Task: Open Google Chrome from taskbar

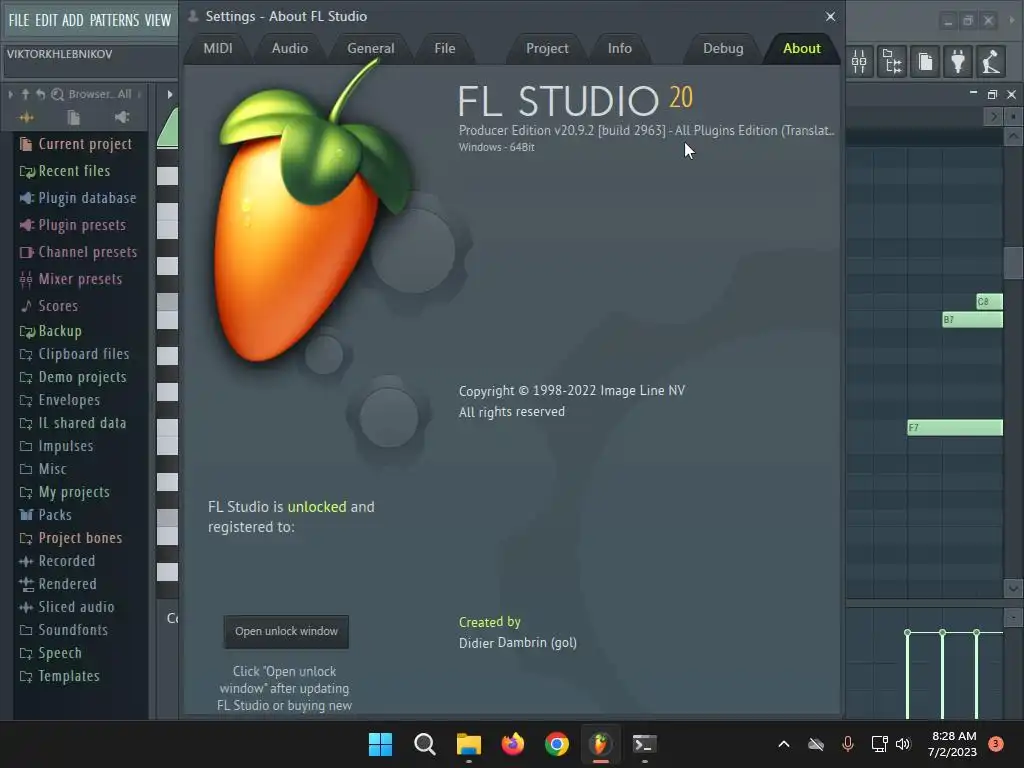Action: coord(556,744)
